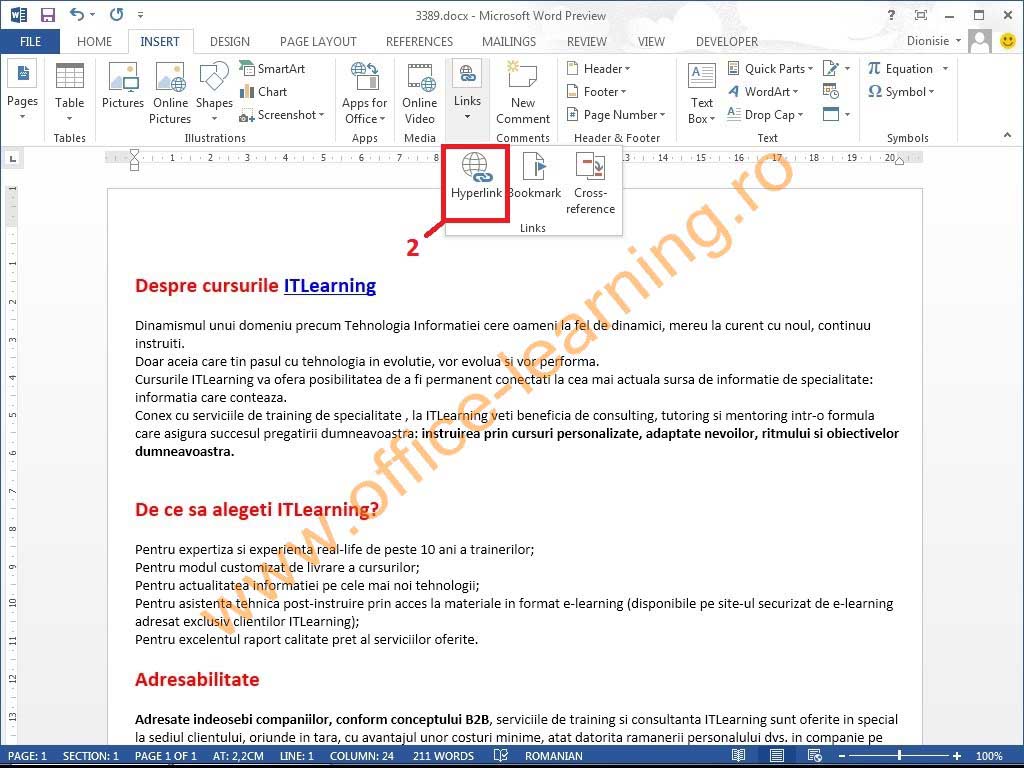Switch to Print Layout view
This screenshot has width=1024, height=768.
tap(776, 756)
